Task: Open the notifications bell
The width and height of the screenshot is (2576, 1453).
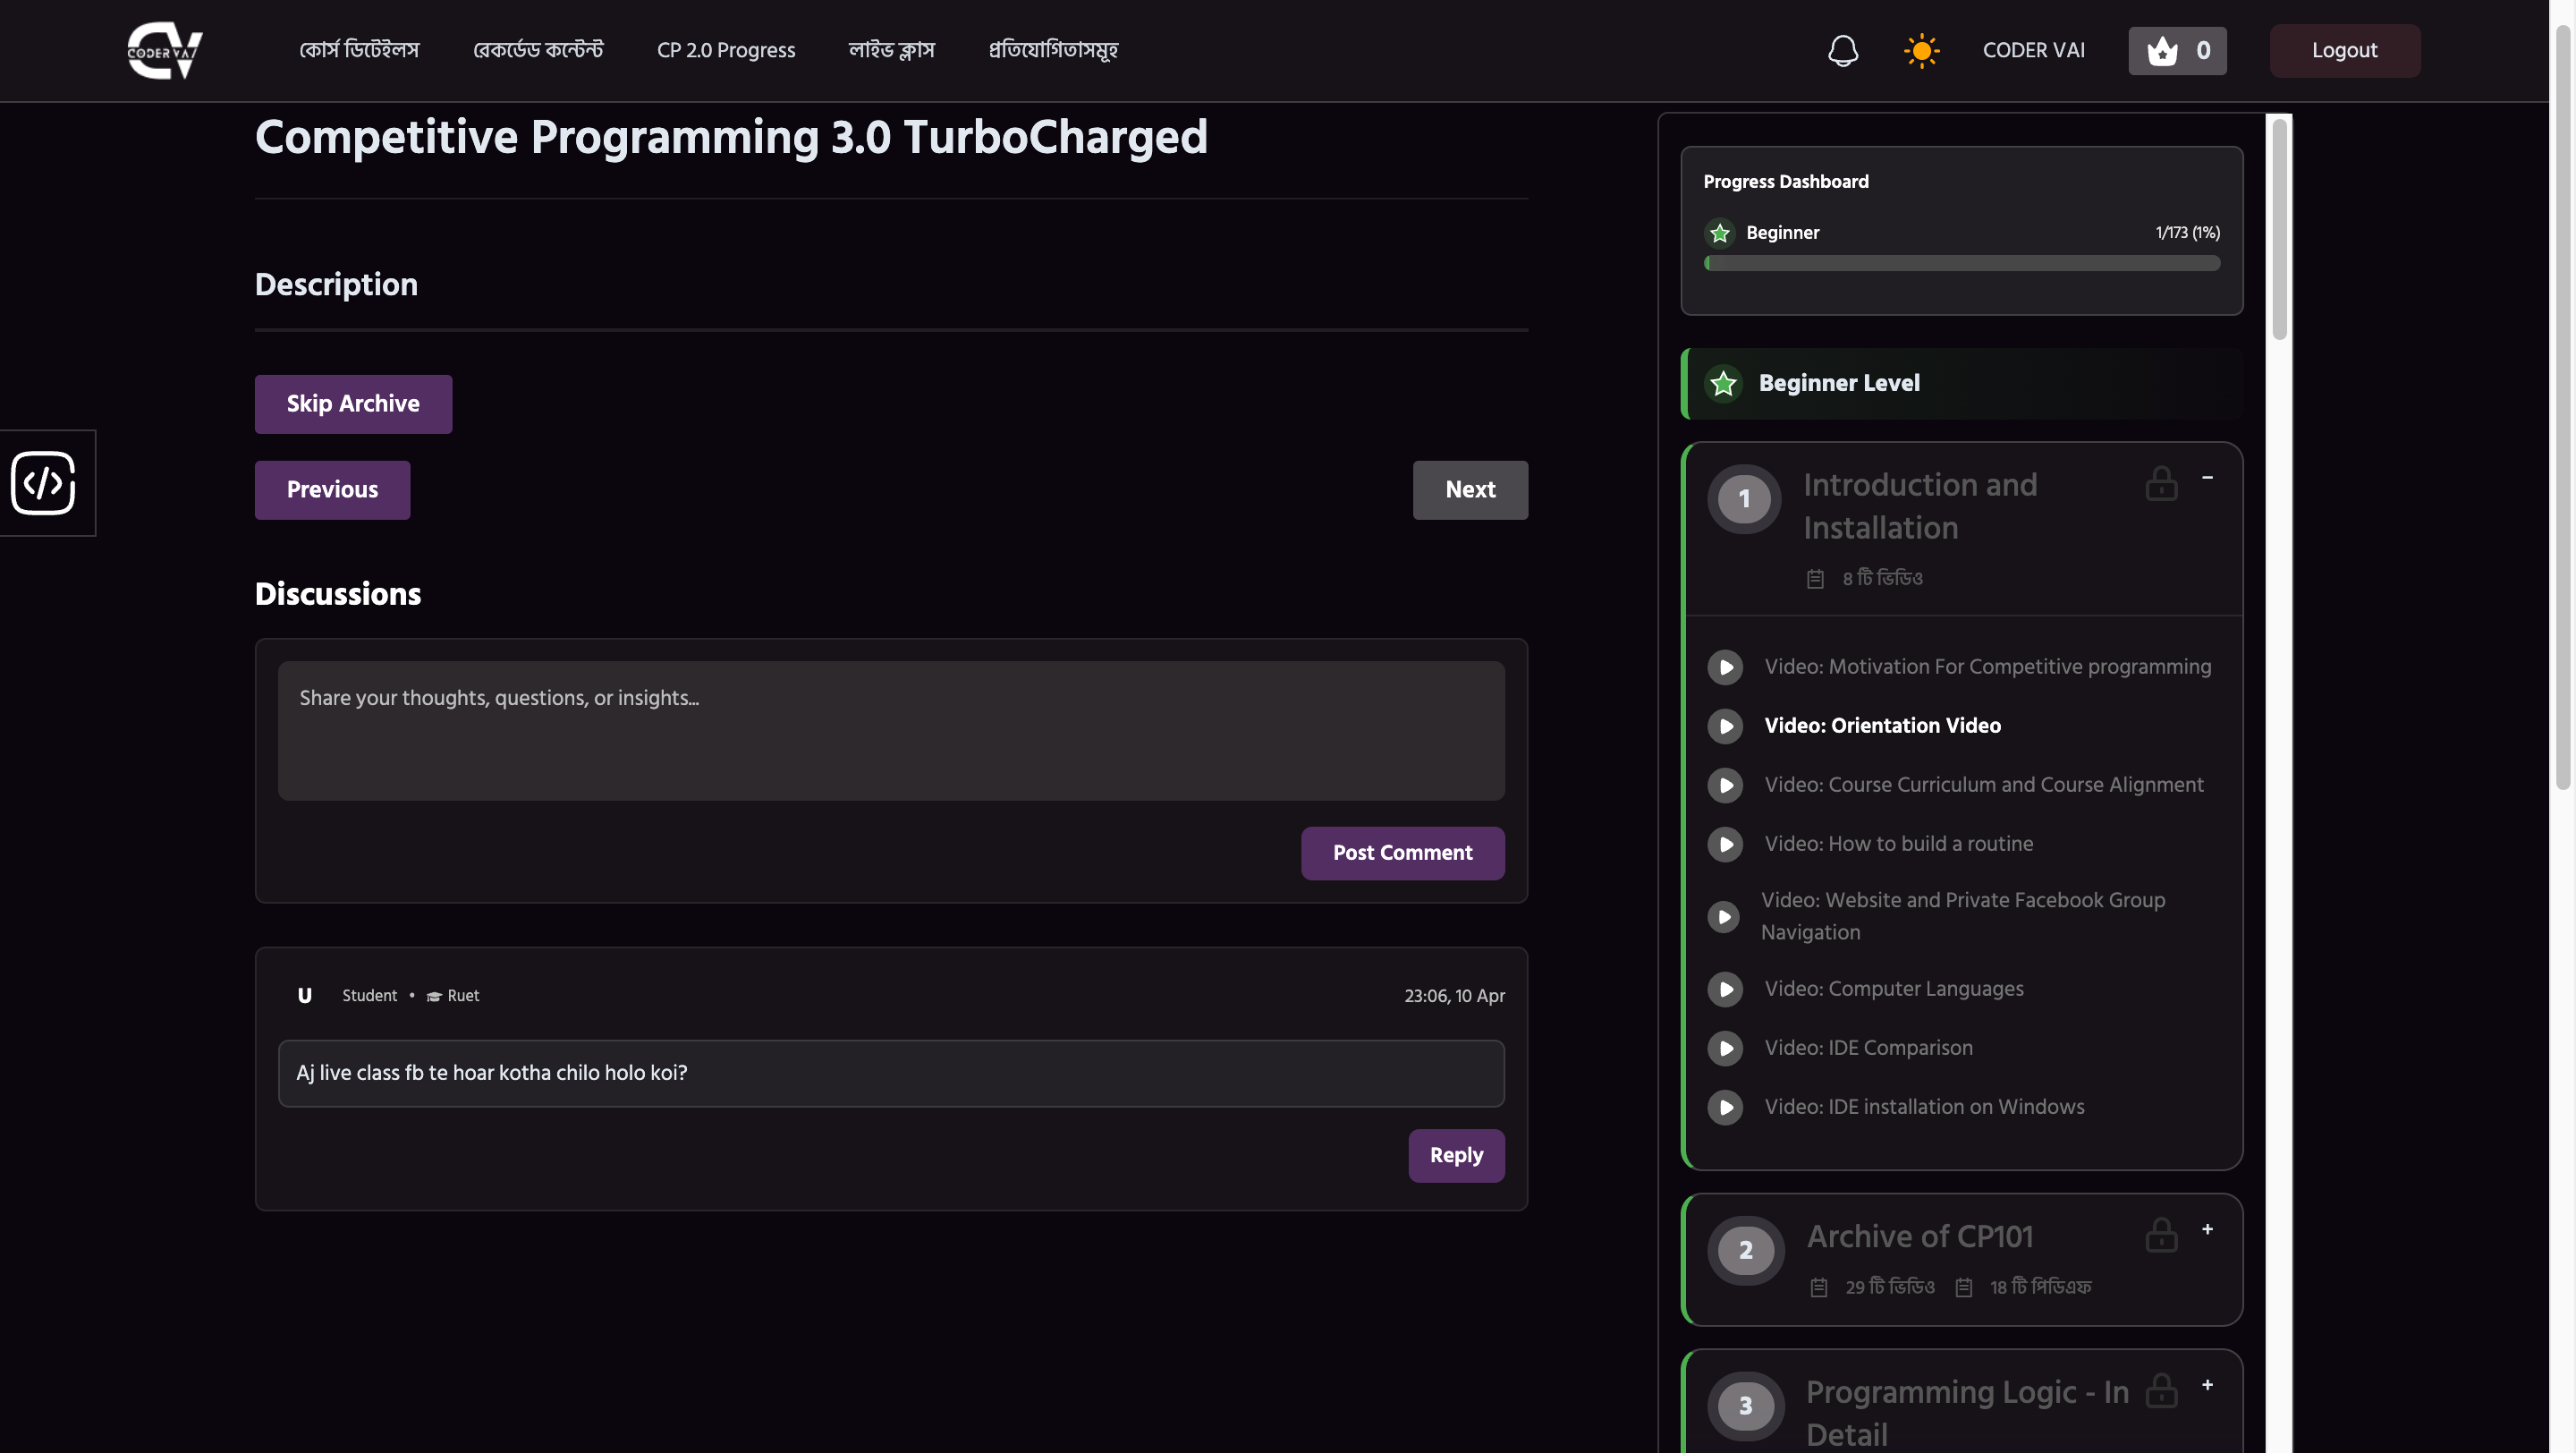Action: (1842, 51)
